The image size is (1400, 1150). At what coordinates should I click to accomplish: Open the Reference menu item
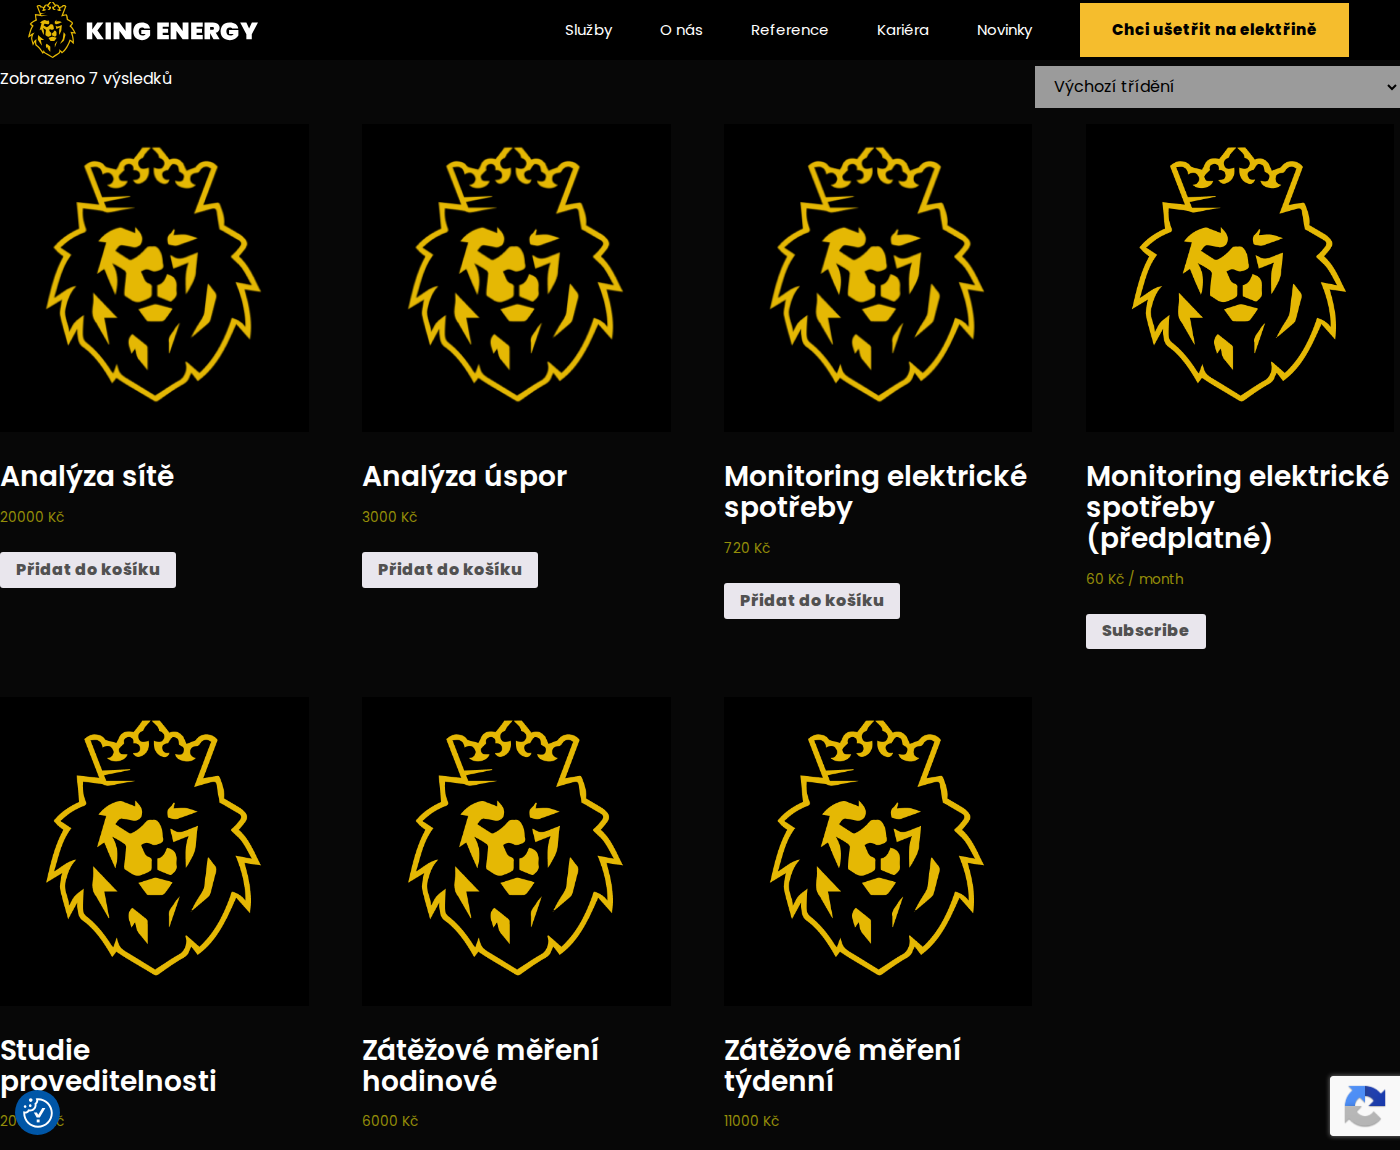tap(789, 30)
